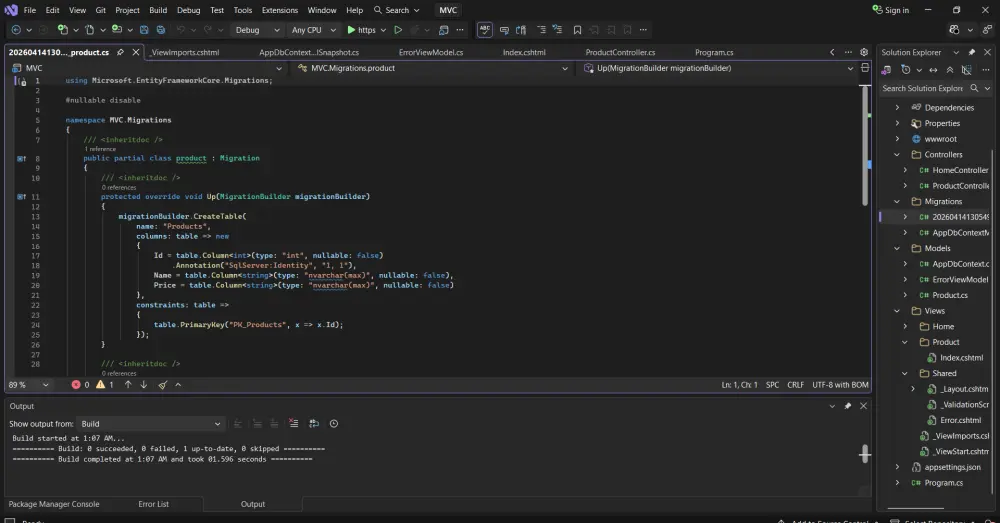Click code cleanup broom icon

click(x=163, y=385)
